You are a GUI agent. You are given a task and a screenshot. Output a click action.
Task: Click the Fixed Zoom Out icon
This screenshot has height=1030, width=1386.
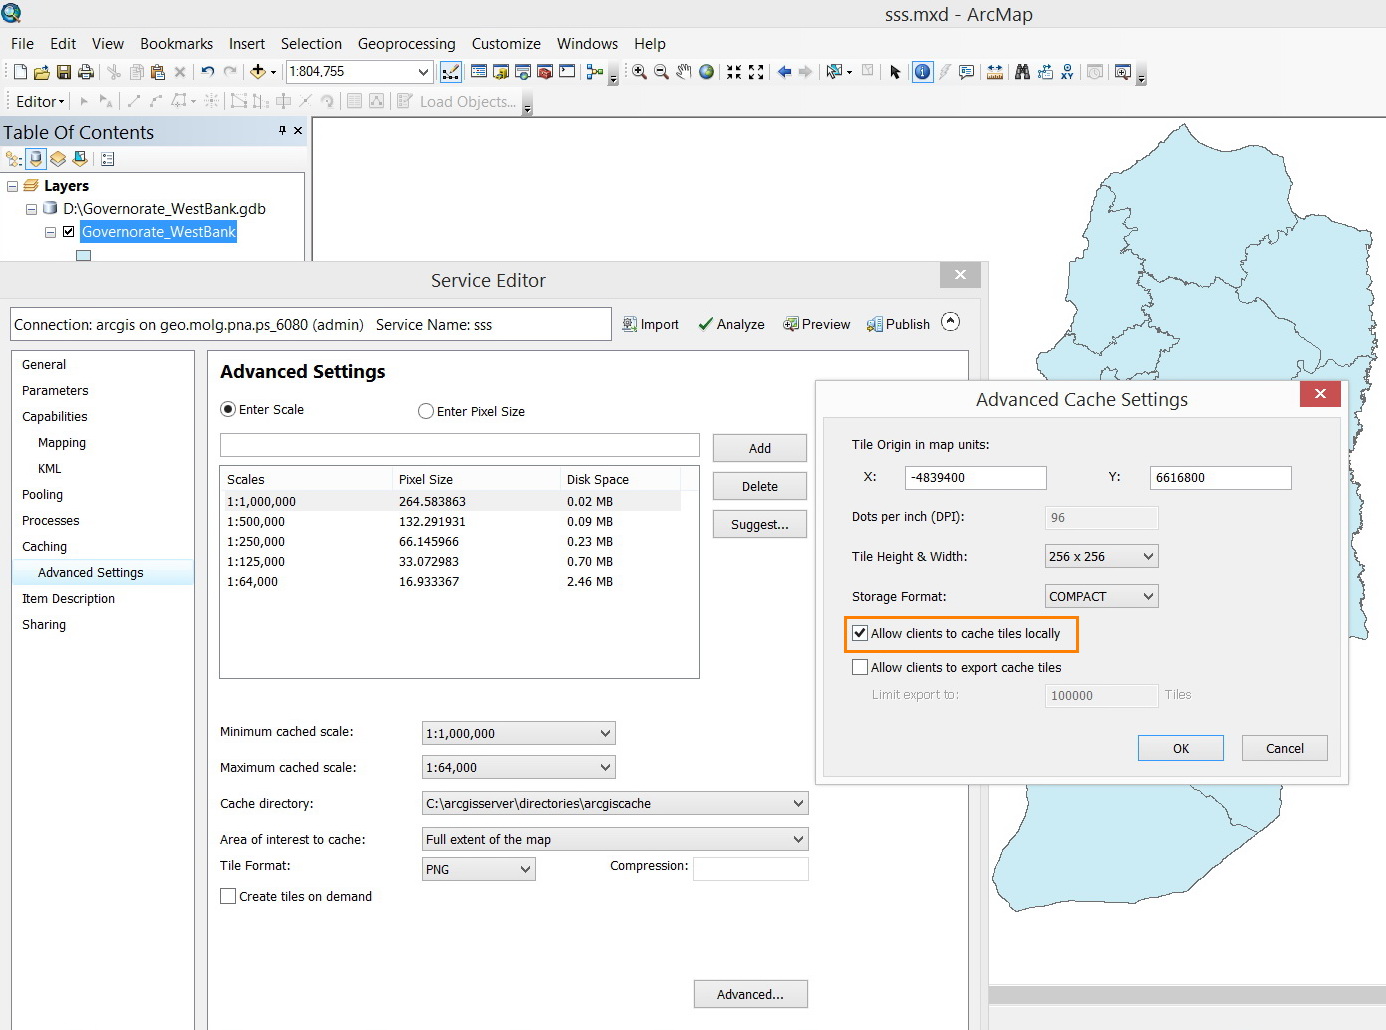pyautogui.click(x=756, y=72)
